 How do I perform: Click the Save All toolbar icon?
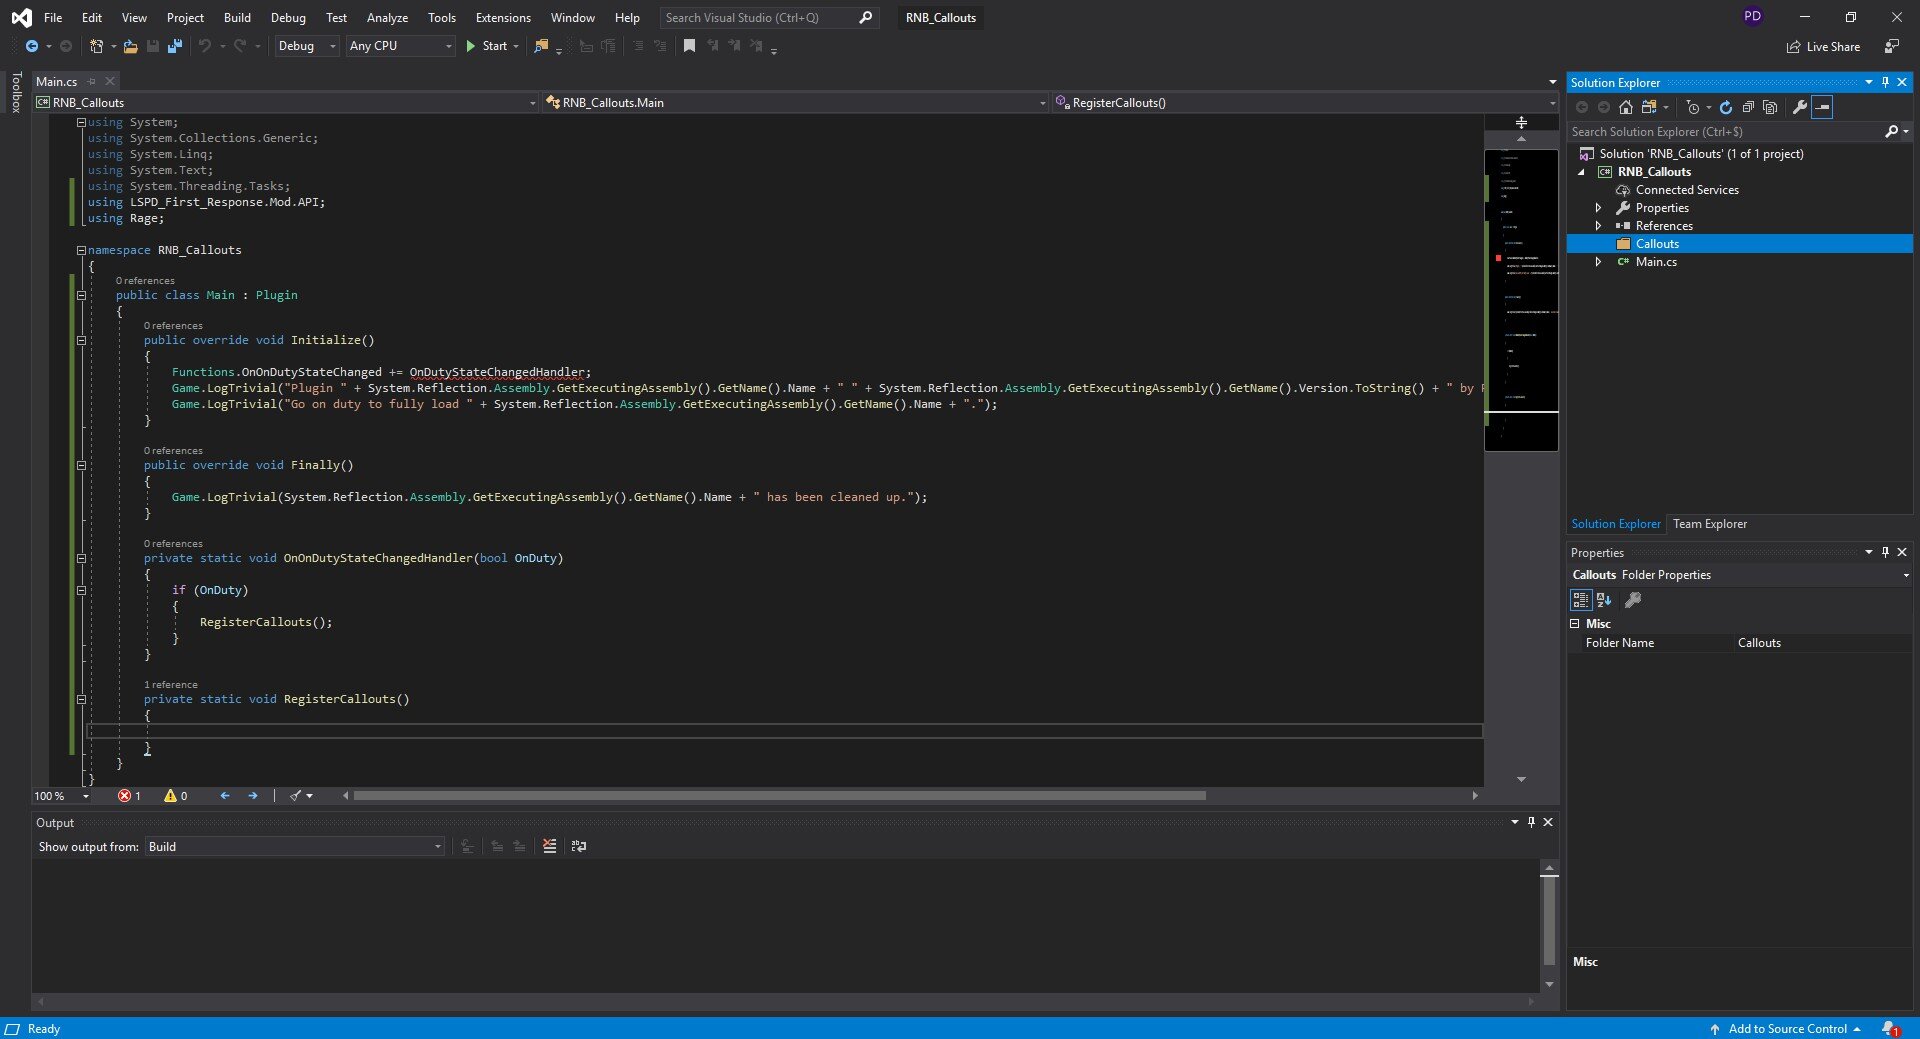(x=175, y=46)
